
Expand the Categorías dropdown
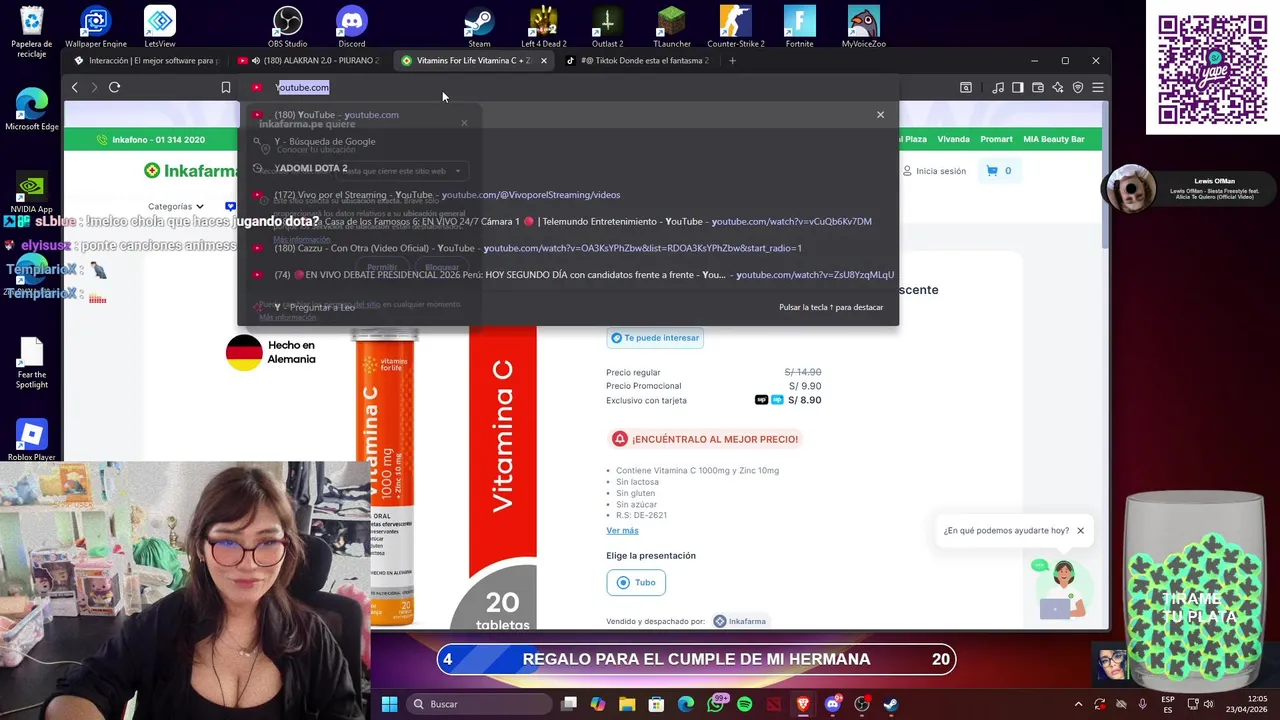(x=176, y=206)
